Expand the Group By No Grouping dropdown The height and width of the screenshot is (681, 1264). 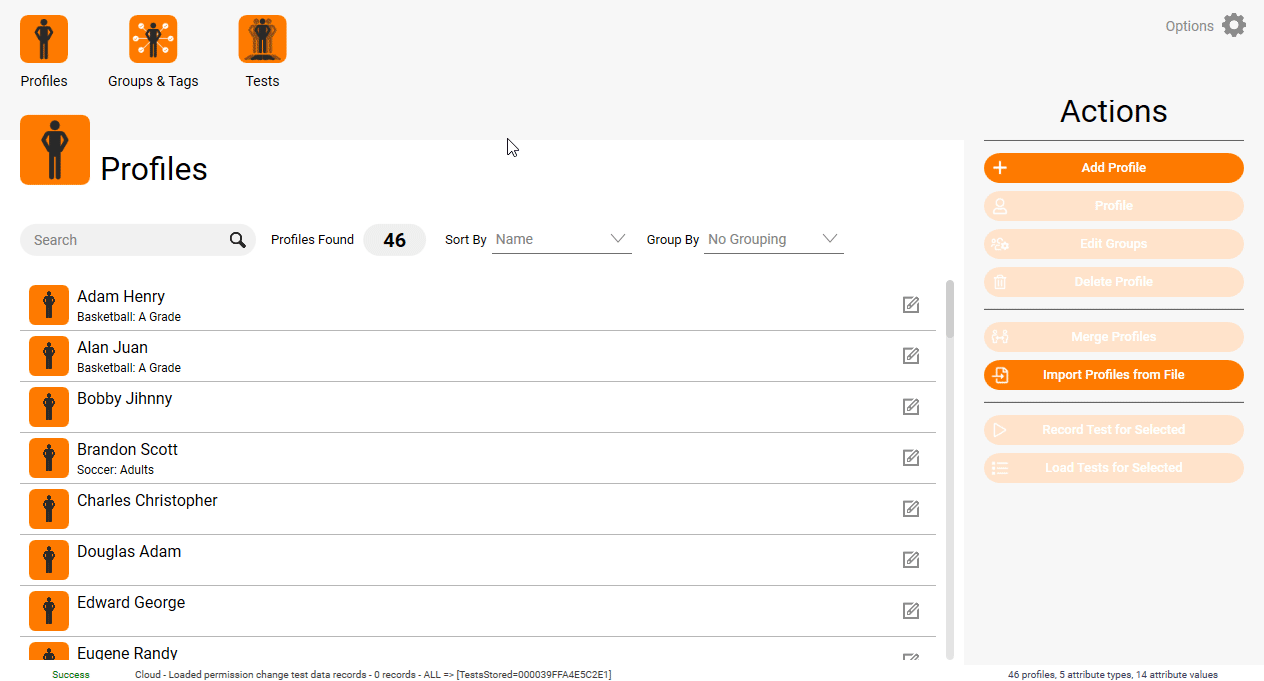pyautogui.click(x=773, y=239)
